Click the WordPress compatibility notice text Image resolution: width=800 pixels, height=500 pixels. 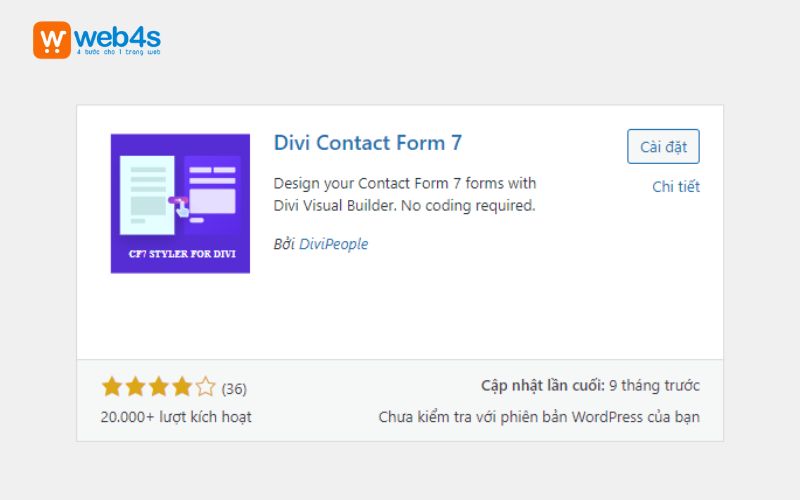(539, 417)
